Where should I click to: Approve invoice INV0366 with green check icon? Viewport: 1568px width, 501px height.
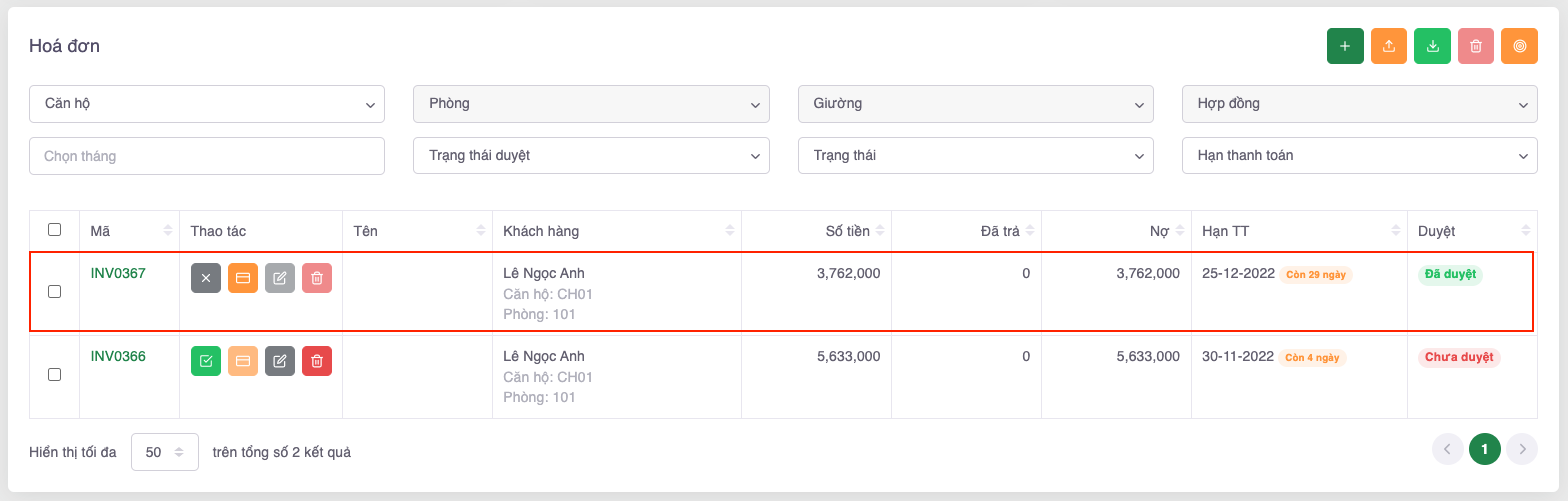pyautogui.click(x=205, y=361)
